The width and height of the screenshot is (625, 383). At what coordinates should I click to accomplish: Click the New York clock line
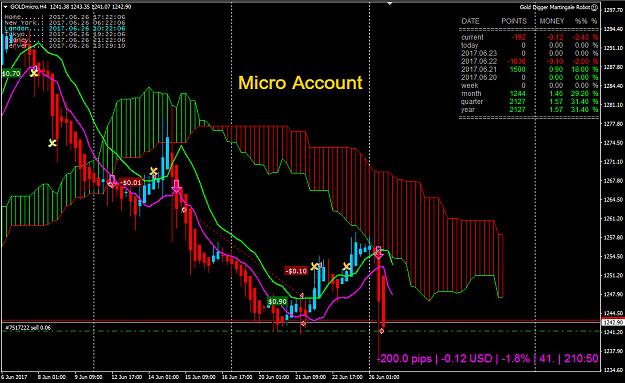click(x=65, y=23)
